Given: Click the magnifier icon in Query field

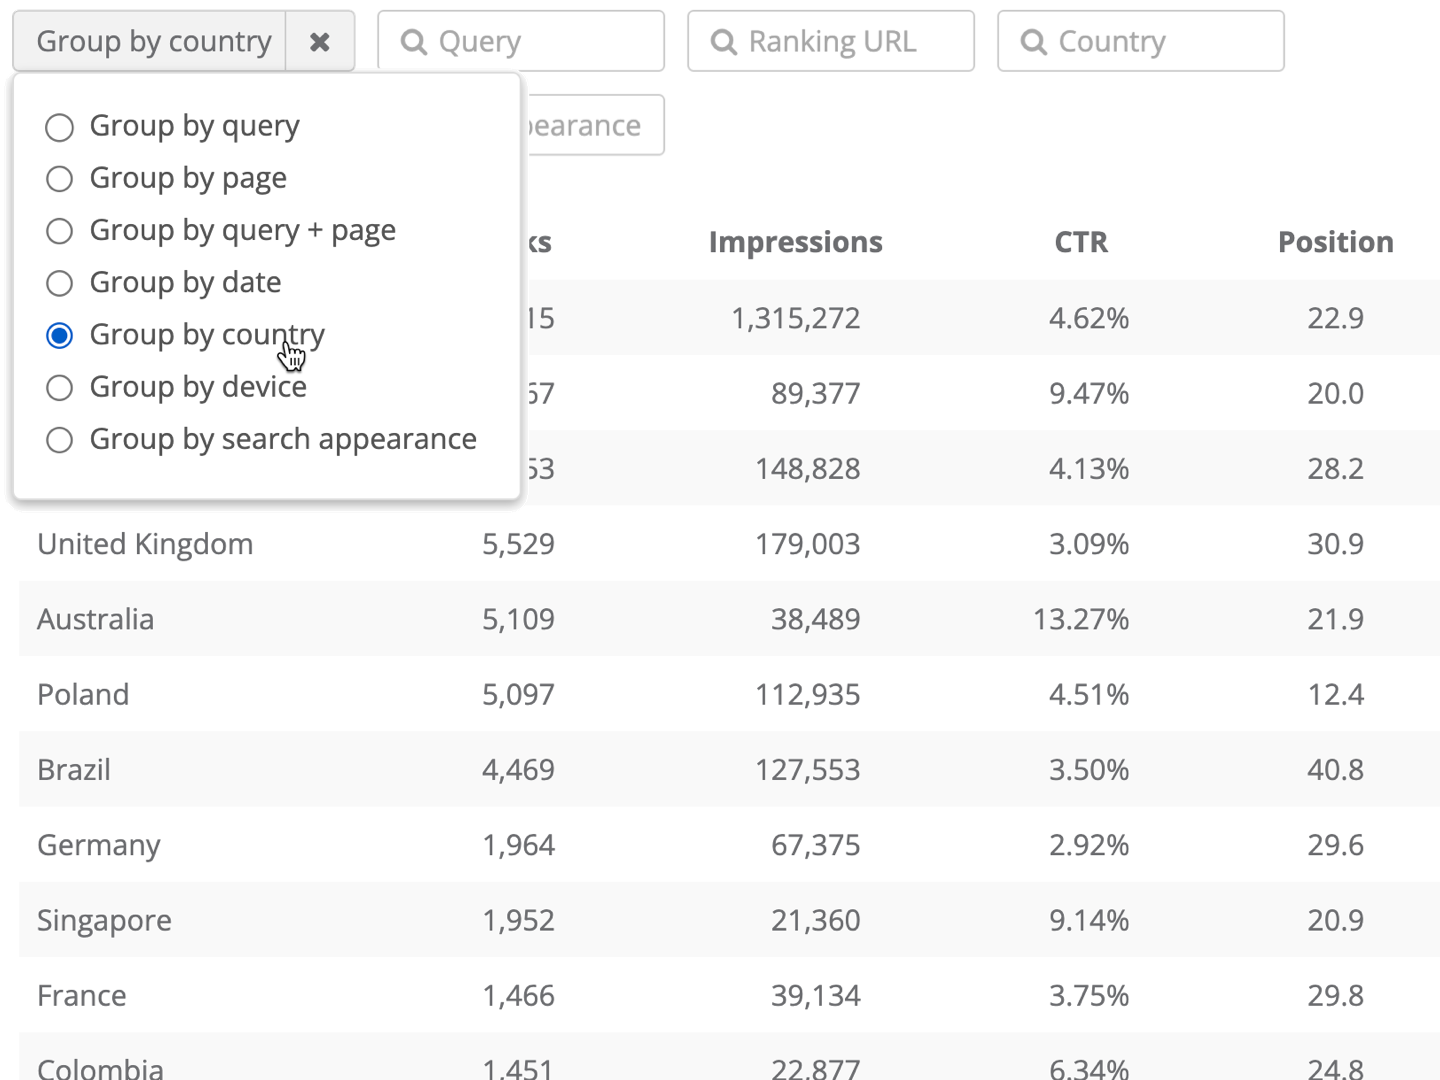Looking at the screenshot, I should pyautogui.click(x=413, y=42).
